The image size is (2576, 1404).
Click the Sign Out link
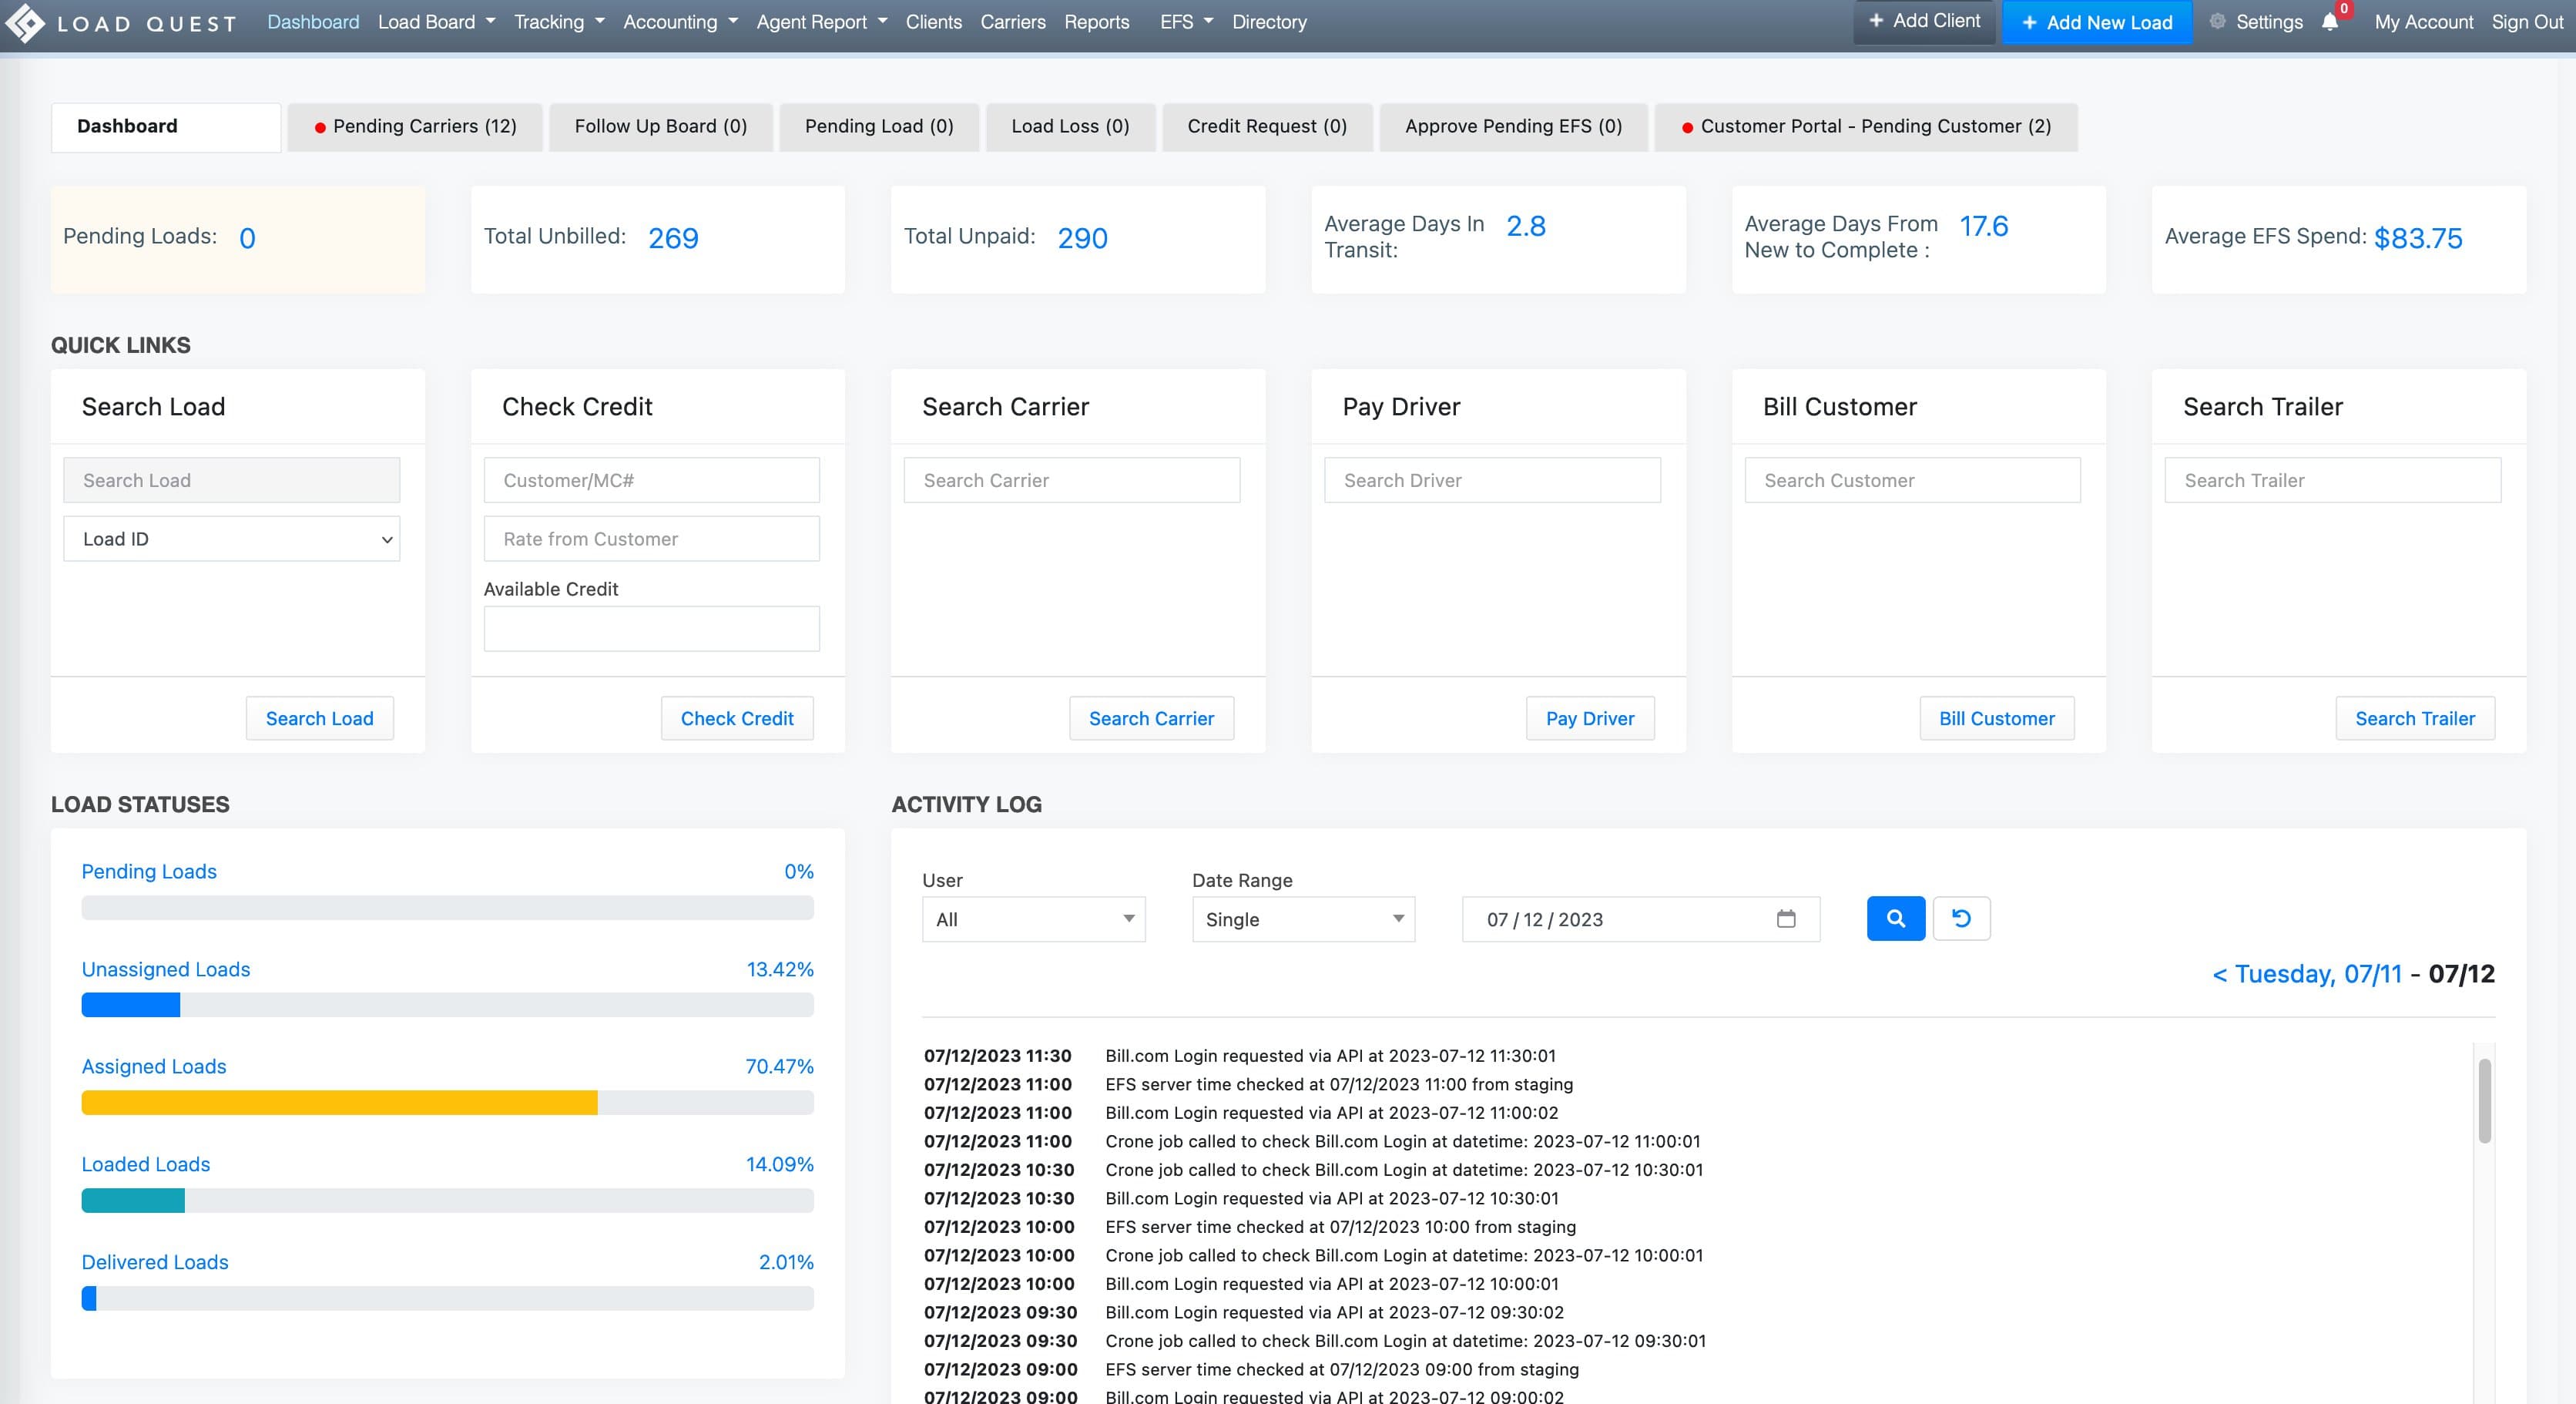click(2527, 22)
